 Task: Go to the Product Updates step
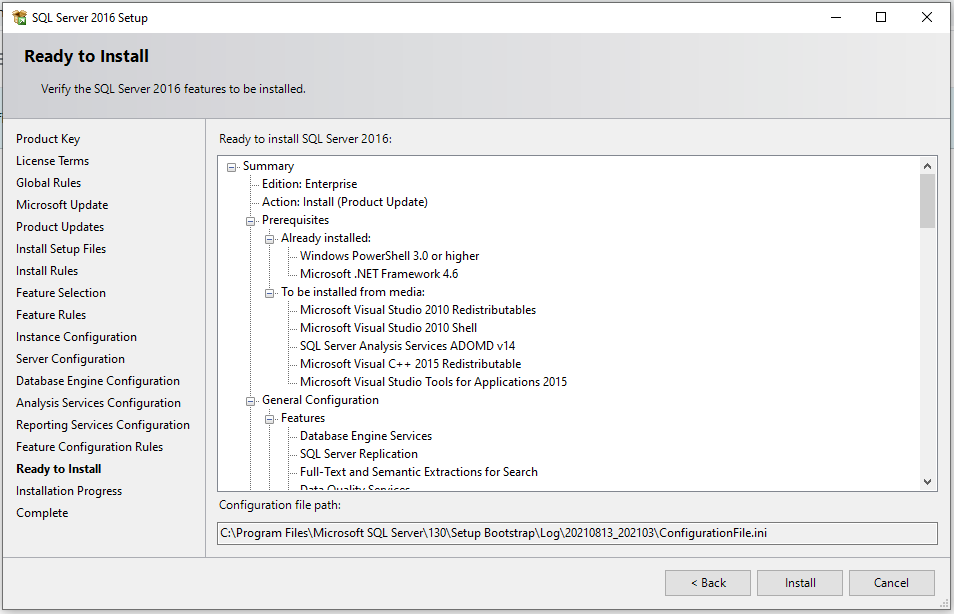pyautogui.click(x=60, y=227)
